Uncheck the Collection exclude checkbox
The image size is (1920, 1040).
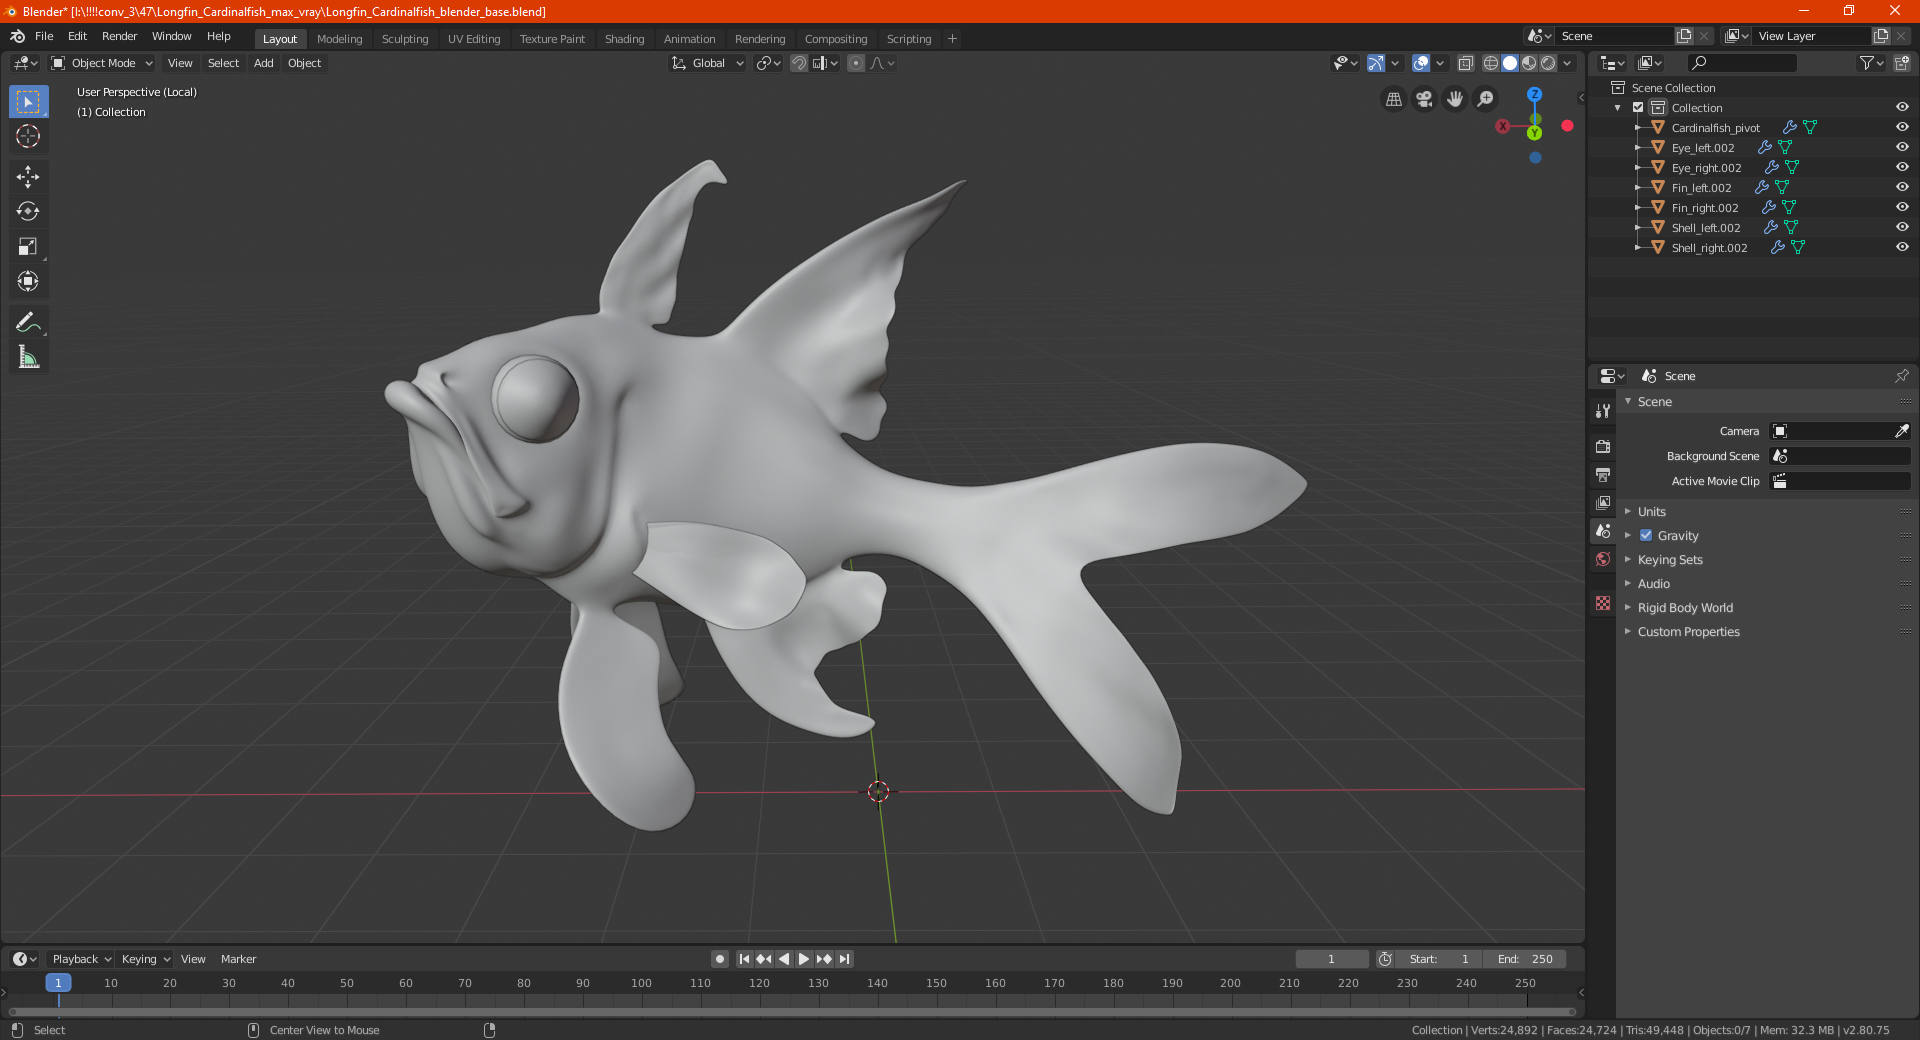[x=1638, y=108]
